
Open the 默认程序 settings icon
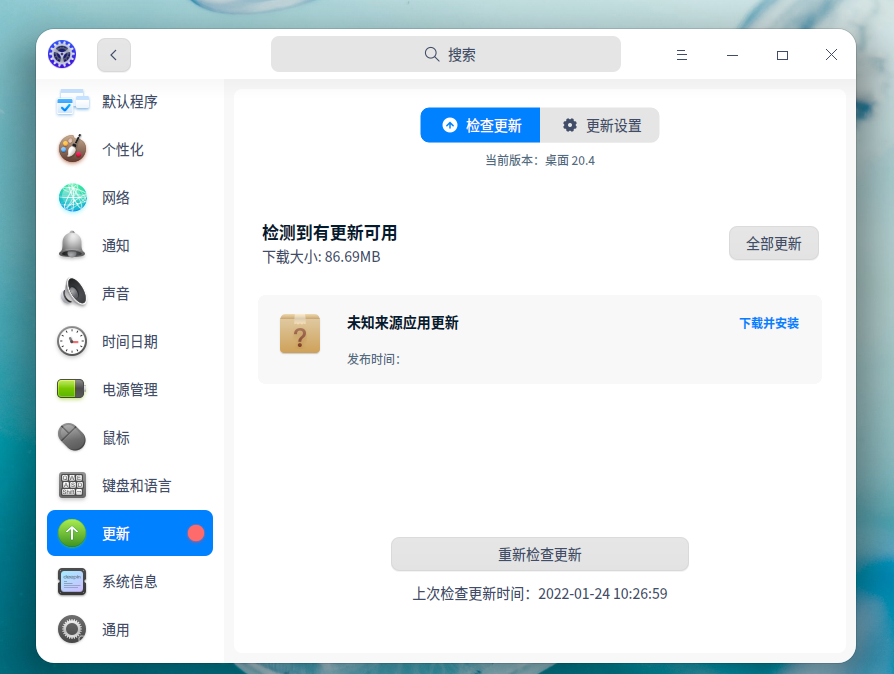coord(72,101)
